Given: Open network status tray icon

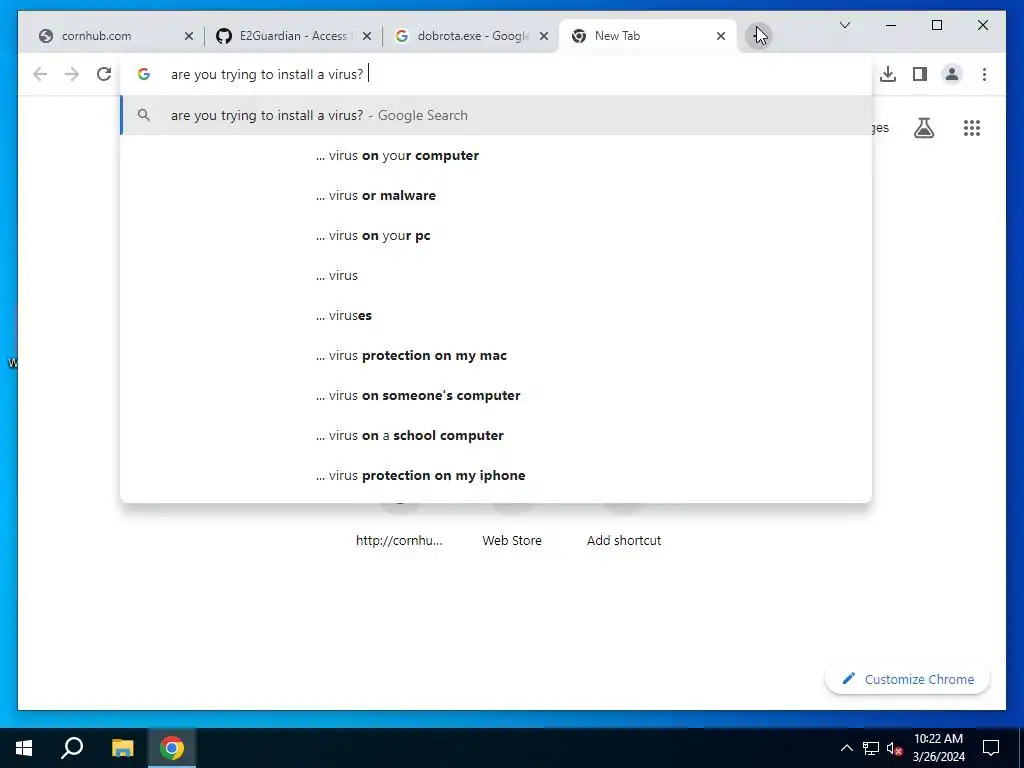Looking at the screenshot, I should tap(871, 748).
